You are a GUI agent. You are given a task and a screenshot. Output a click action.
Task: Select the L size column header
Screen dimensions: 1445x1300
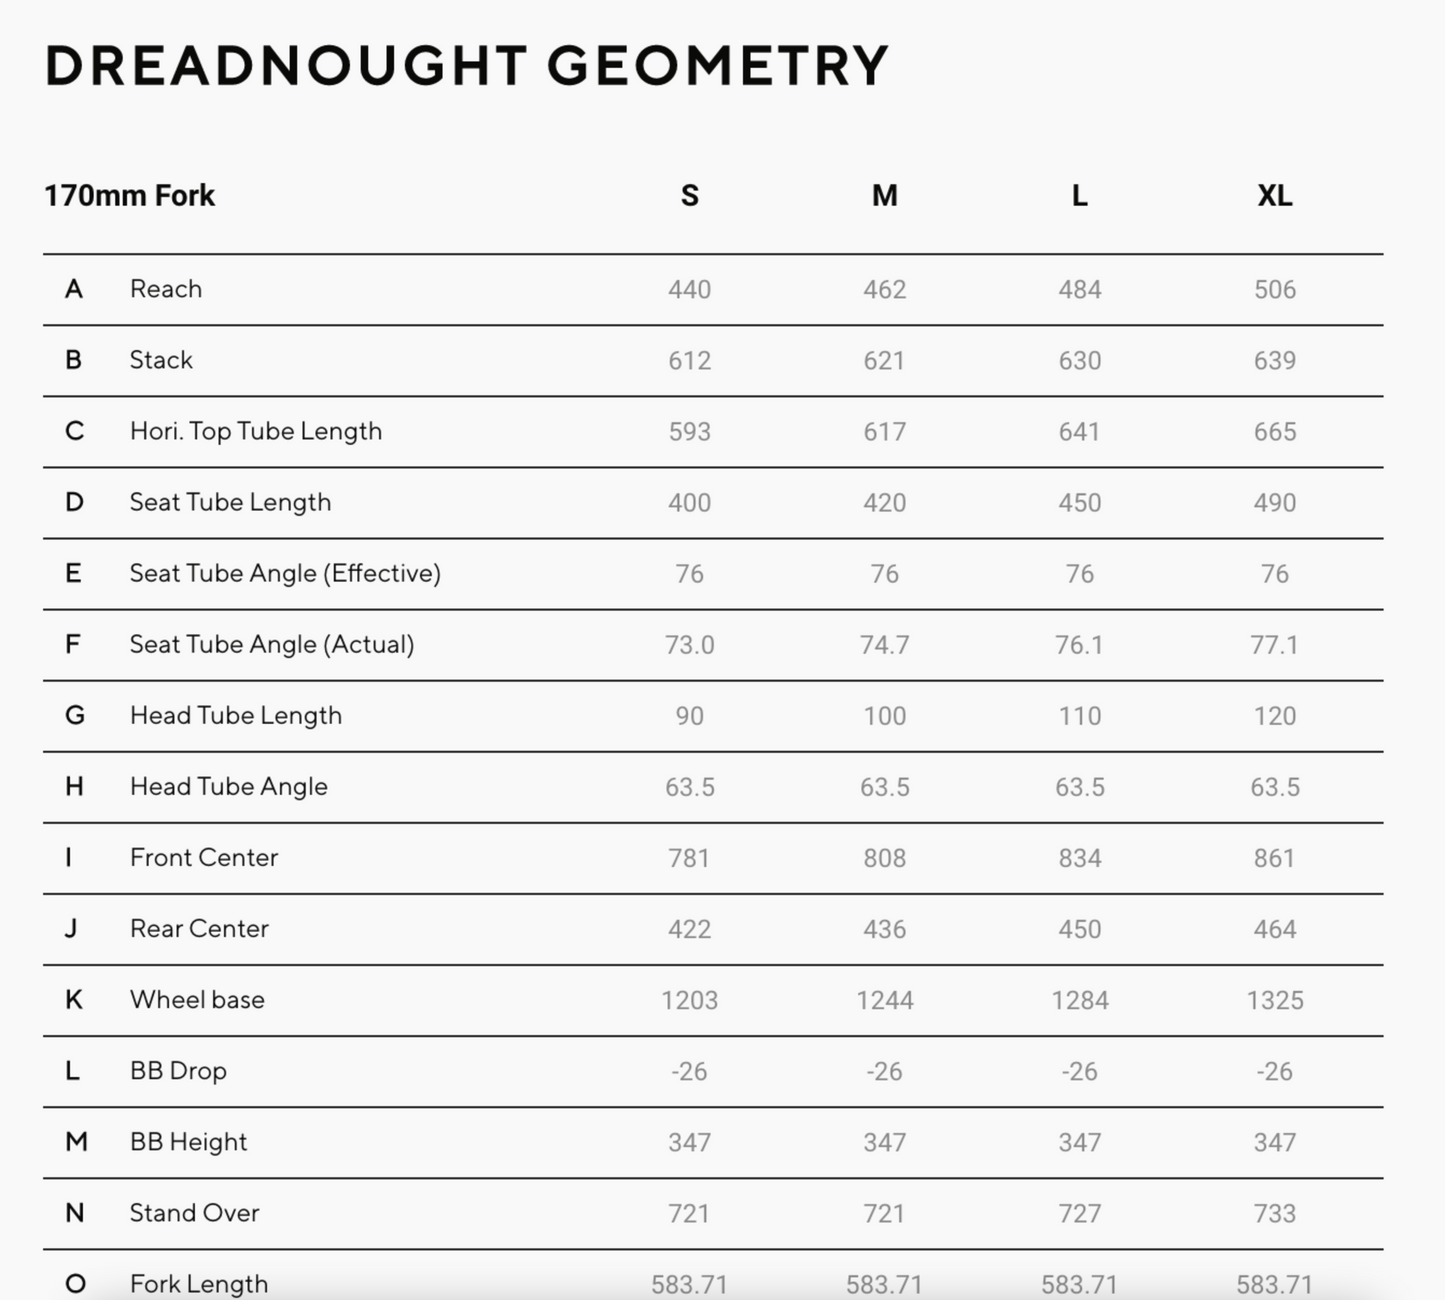click(1079, 195)
